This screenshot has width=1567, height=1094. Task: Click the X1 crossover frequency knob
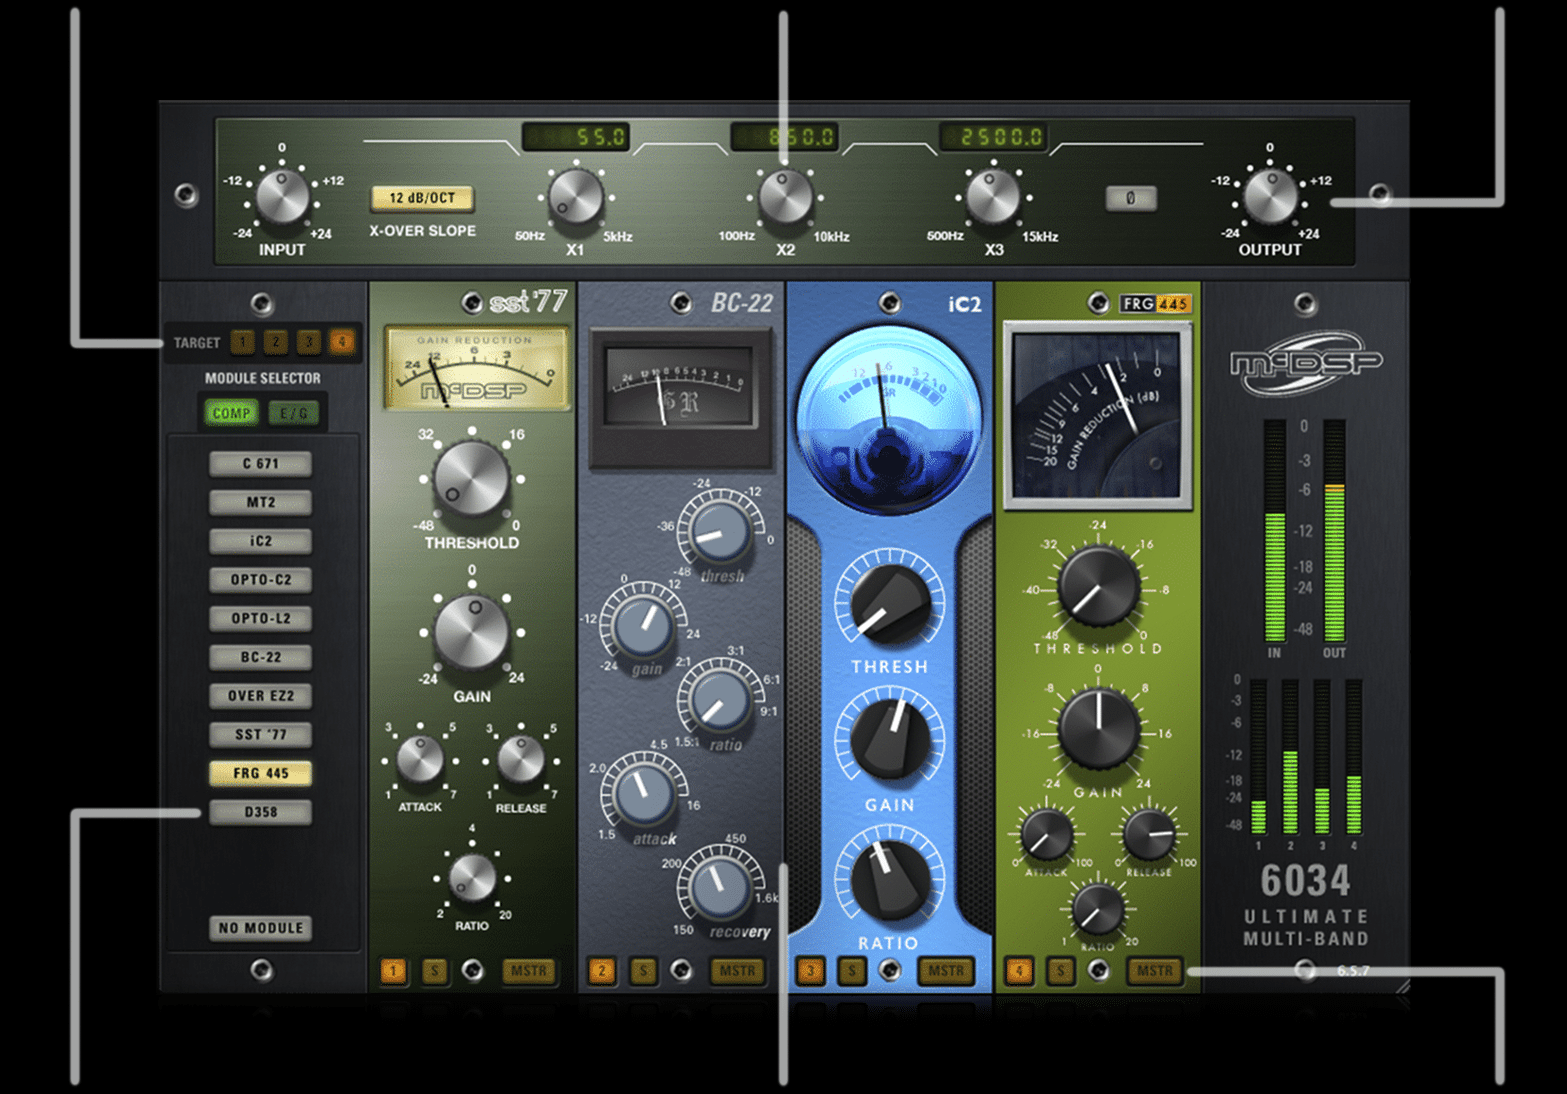click(576, 197)
